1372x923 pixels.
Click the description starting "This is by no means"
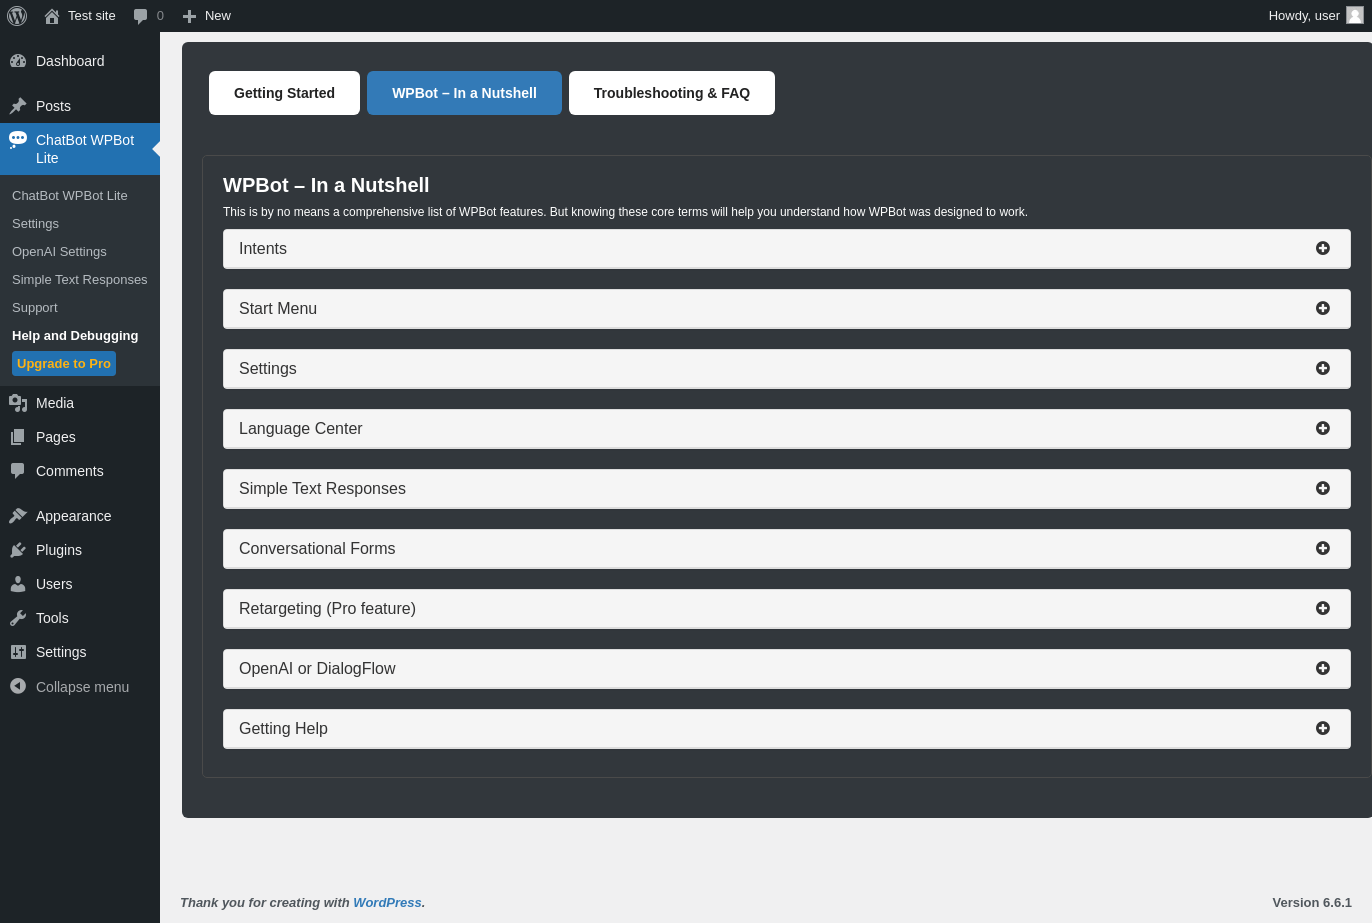[625, 212]
